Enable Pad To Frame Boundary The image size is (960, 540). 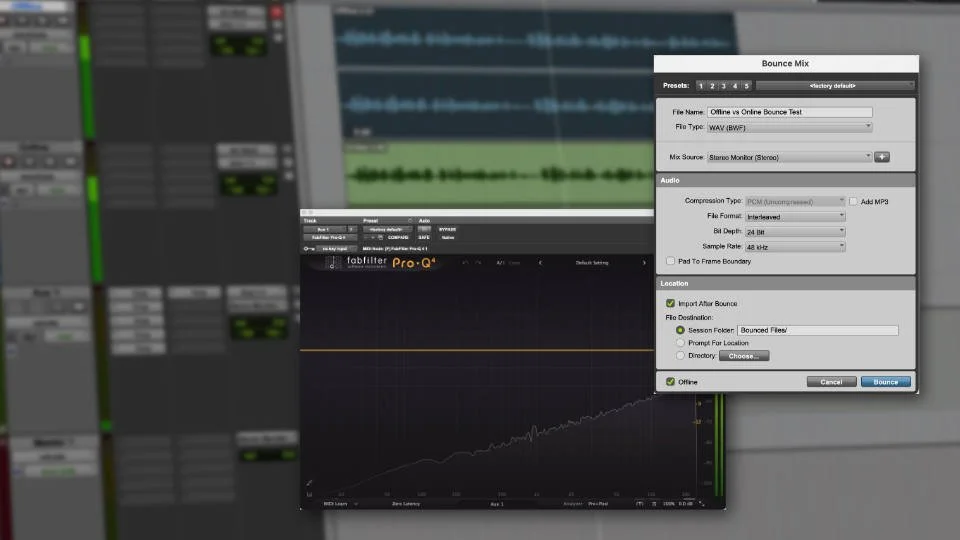[670, 261]
